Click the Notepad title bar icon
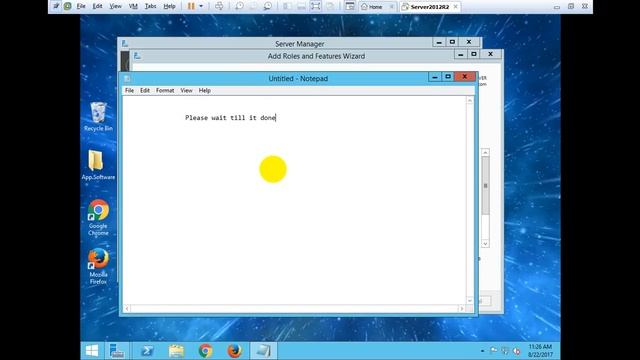640x360 pixels. 127,78
